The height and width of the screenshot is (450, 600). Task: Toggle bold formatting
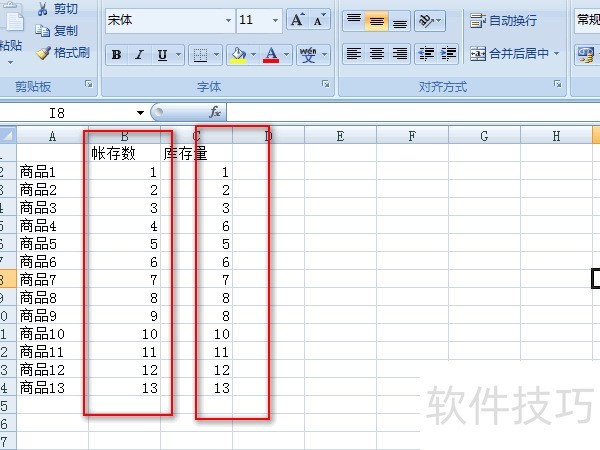[x=117, y=55]
